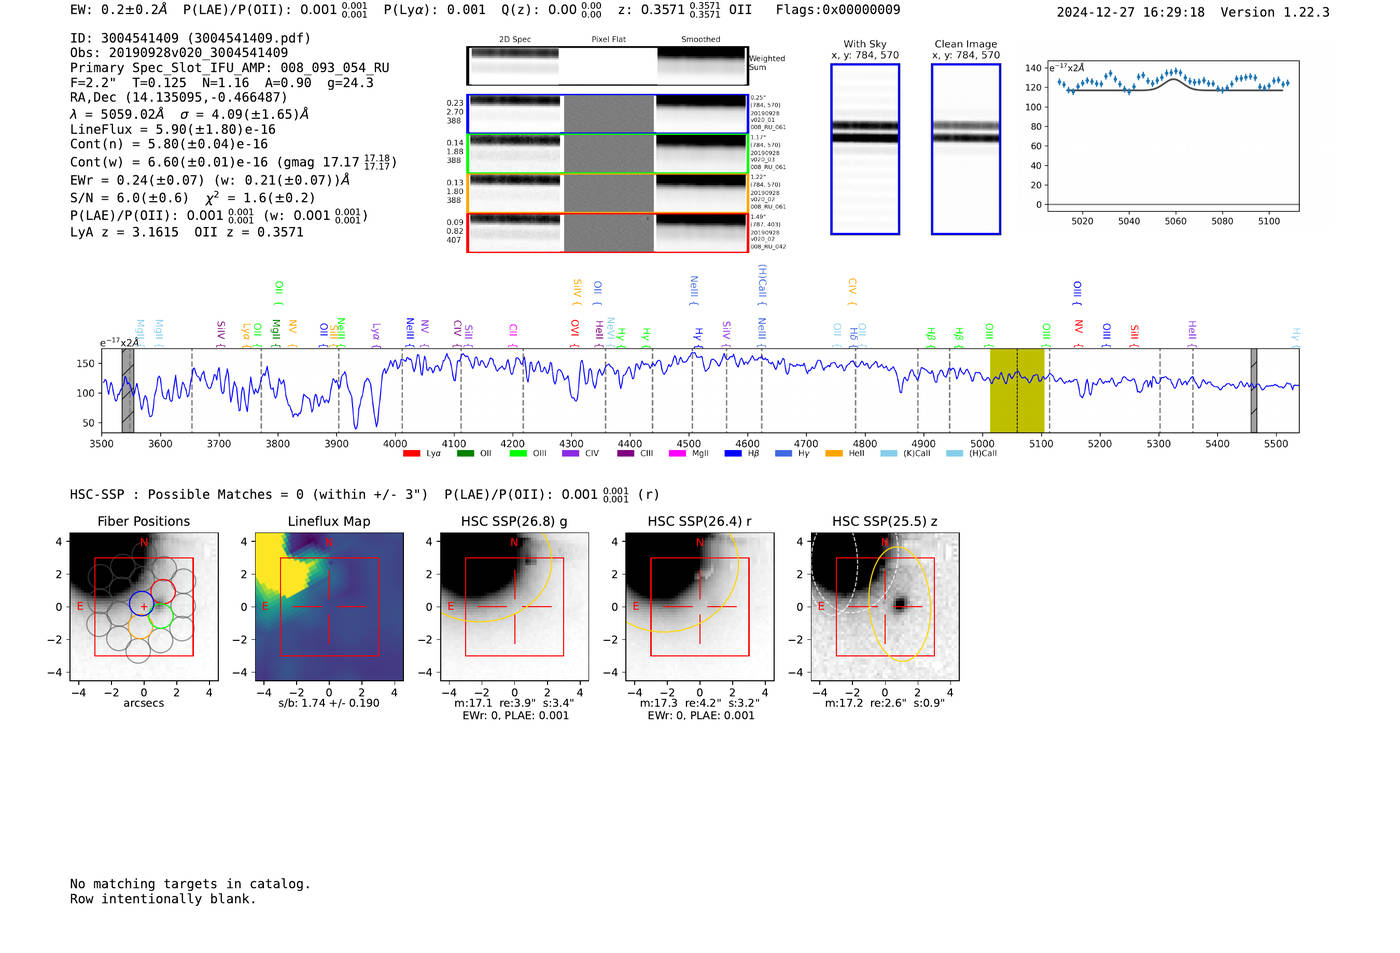Click the 'Pixel Flat' column header
Image resolution: width=1400 pixels, height=953 pixels.
tap(609, 39)
